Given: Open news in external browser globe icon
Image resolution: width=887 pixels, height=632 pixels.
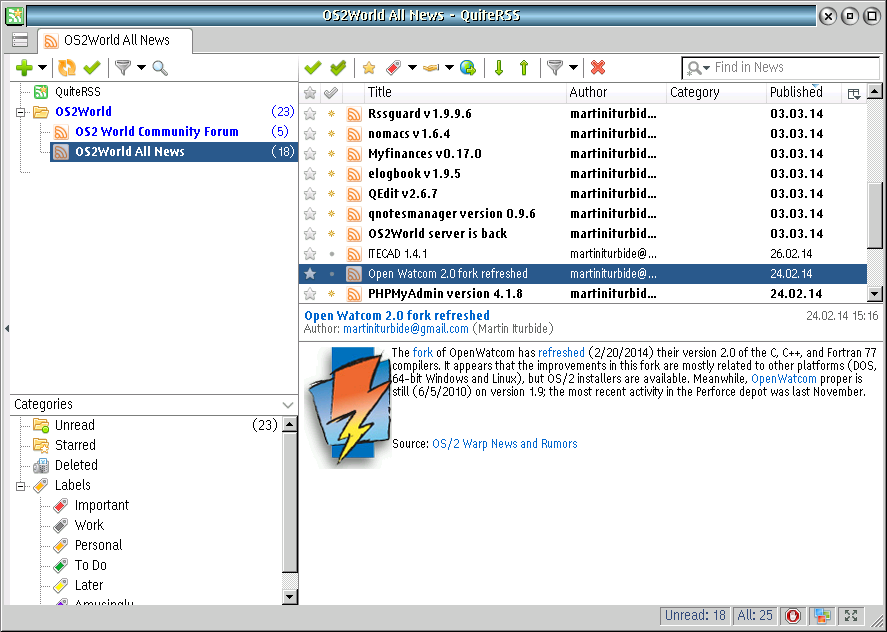Looking at the screenshot, I should (x=467, y=68).
